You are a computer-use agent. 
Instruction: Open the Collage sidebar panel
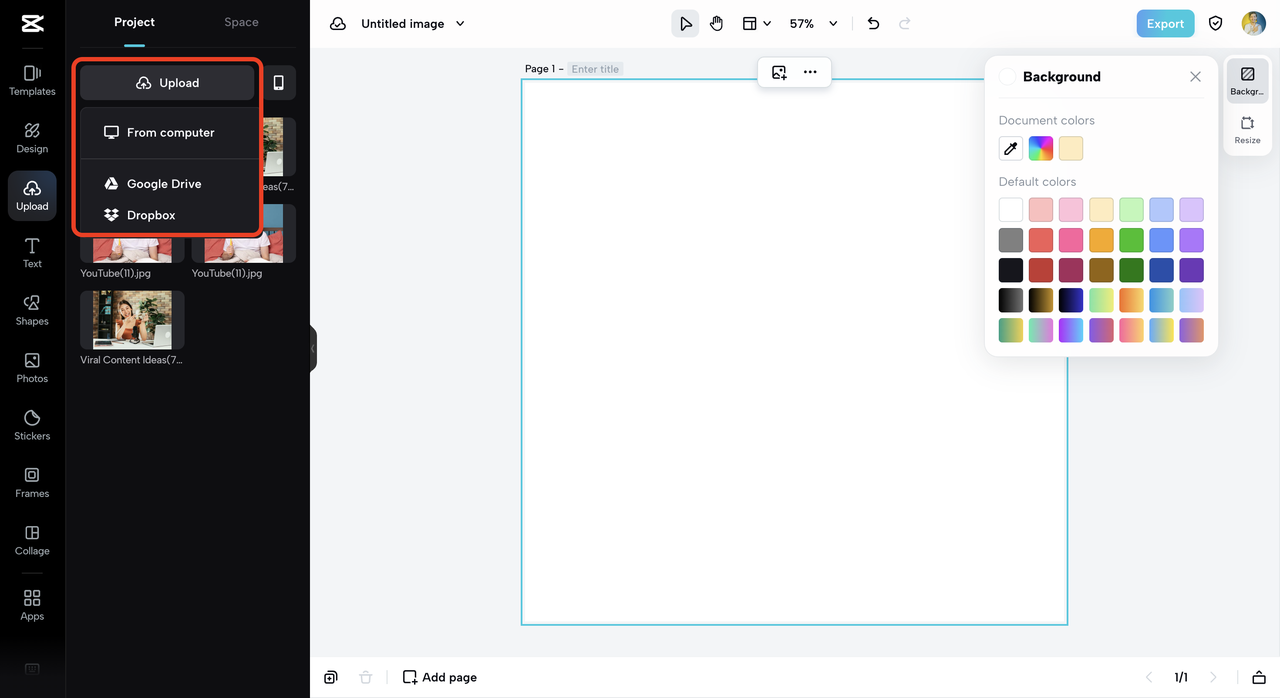point(32,539)
